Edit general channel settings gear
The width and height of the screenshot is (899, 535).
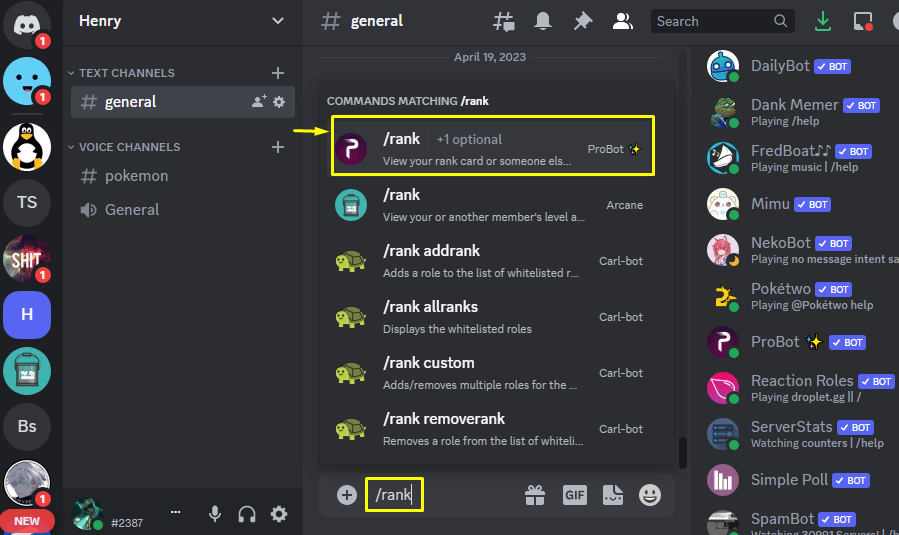coord(279,102)
